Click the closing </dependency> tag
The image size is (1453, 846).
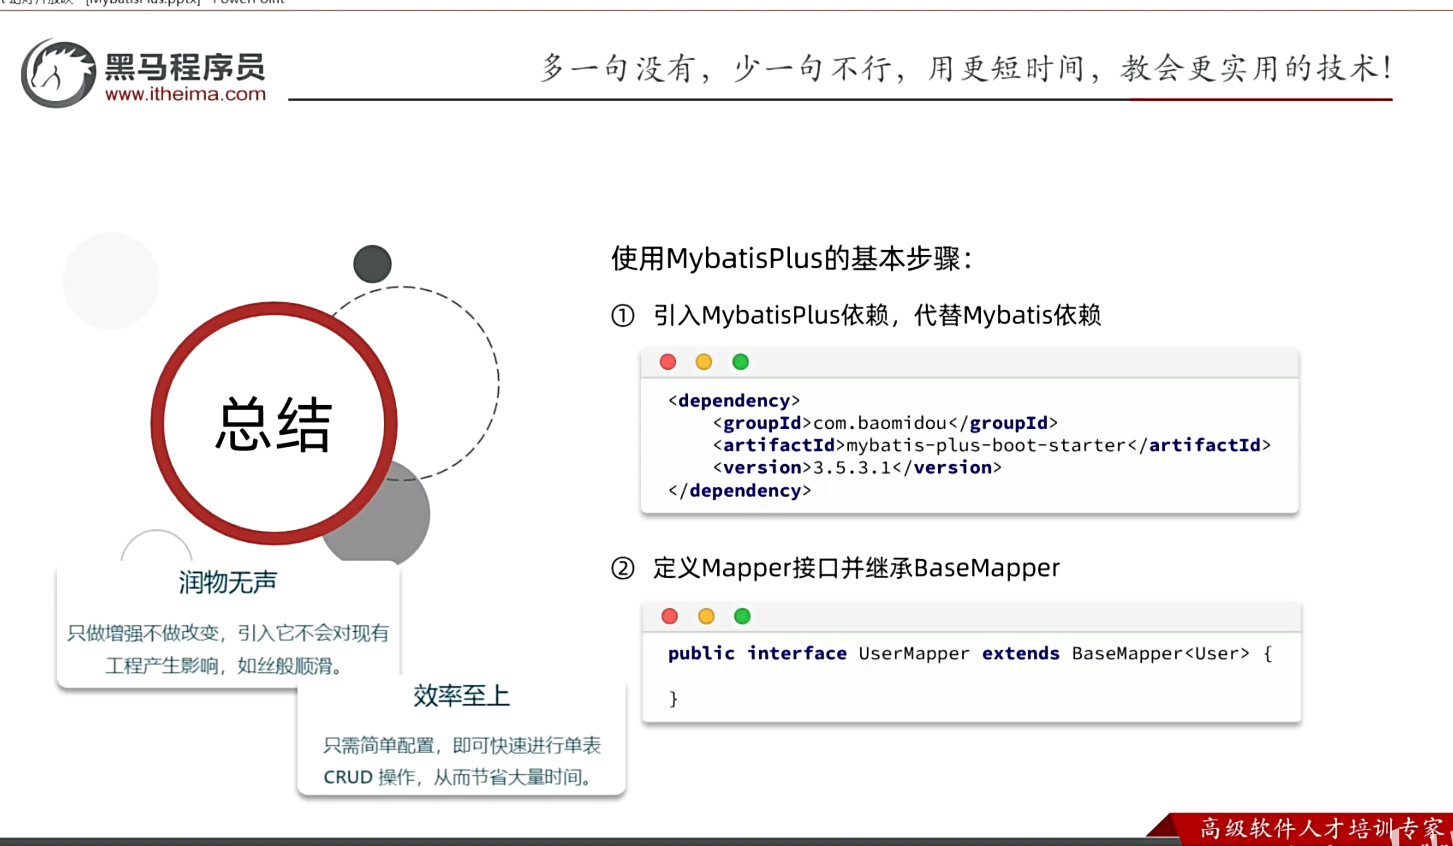click(739, 491)
